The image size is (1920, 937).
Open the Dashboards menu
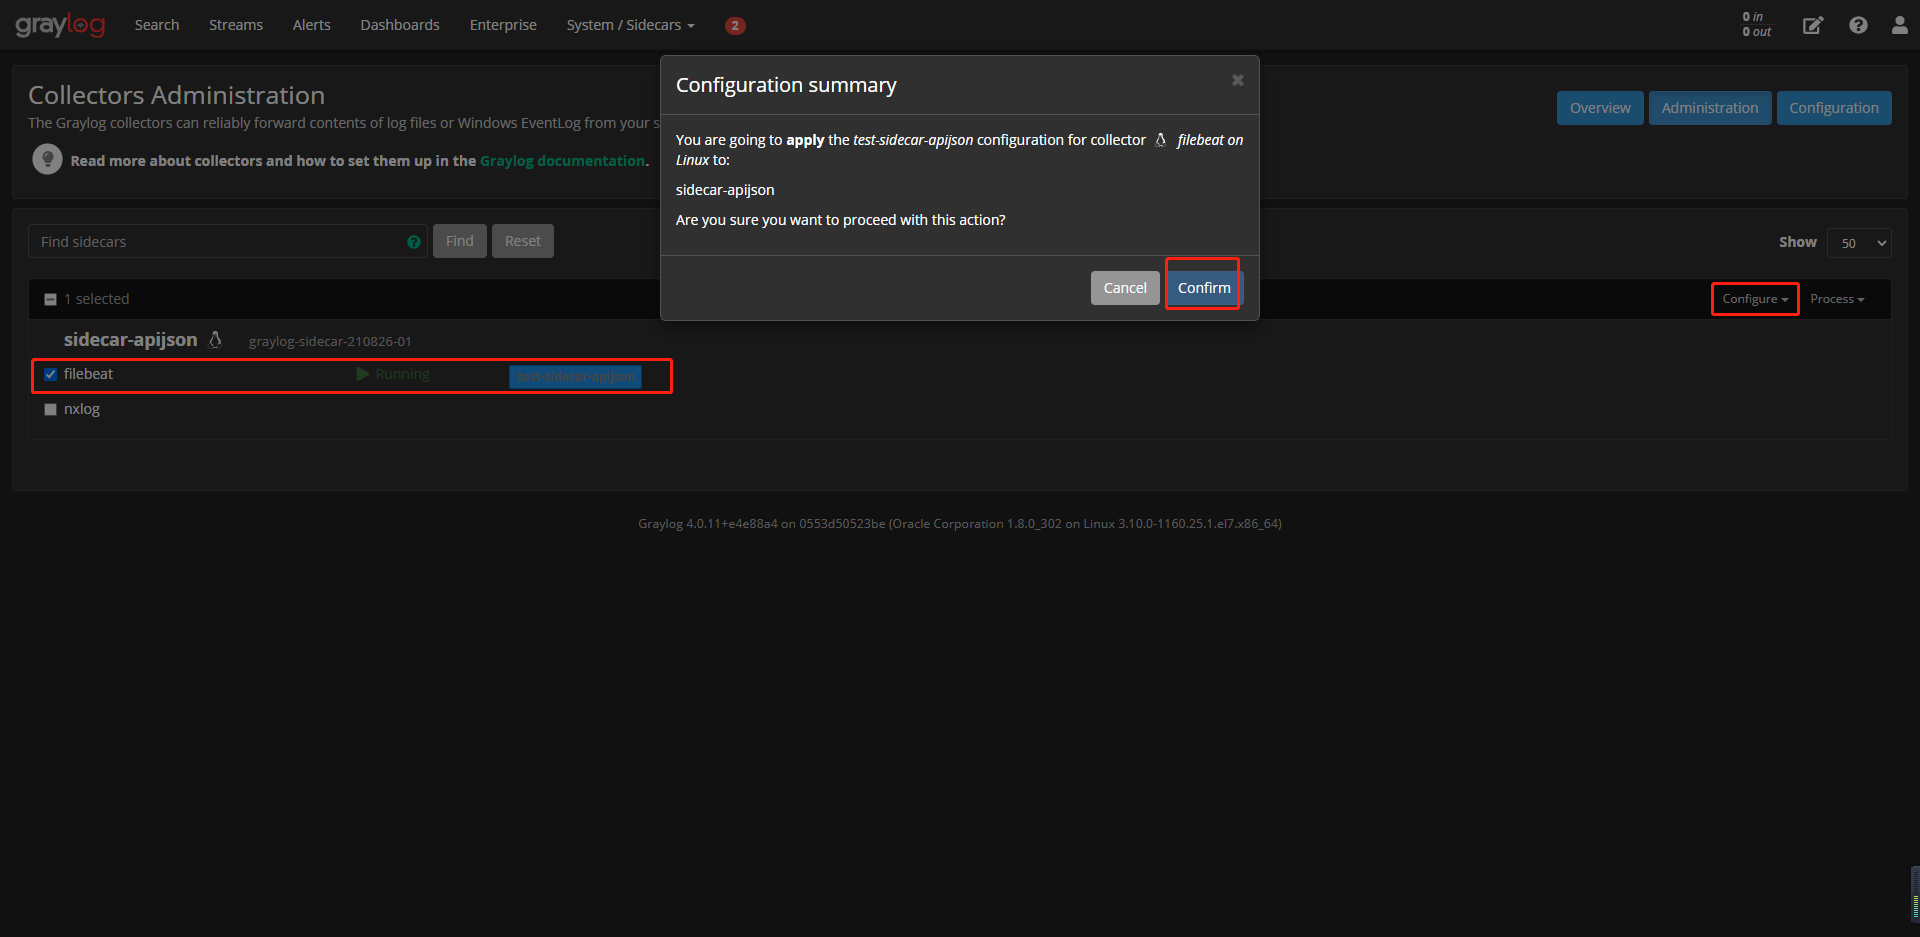coord(399,24)
